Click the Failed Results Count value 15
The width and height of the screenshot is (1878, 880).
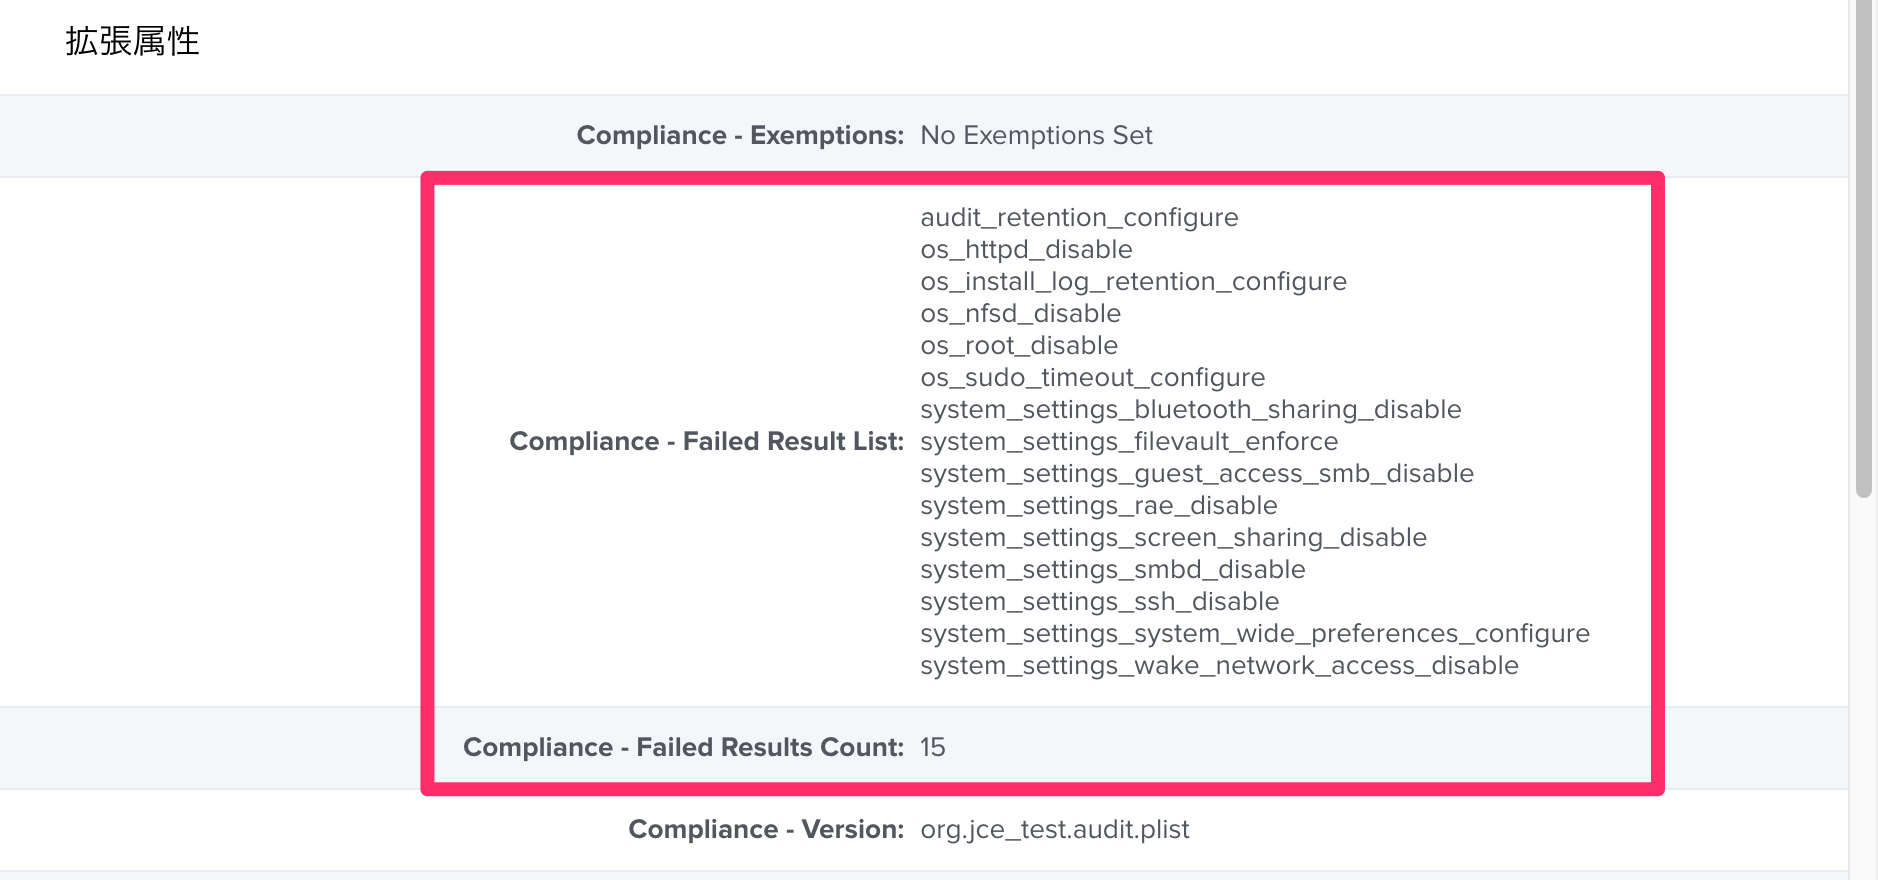click(933, 747)
